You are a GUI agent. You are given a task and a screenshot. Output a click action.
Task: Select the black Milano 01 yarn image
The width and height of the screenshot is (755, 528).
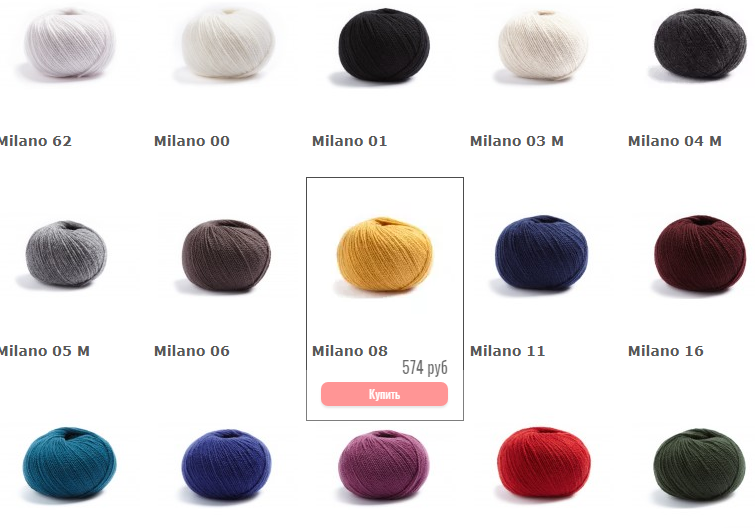pyautogui.click(x=384, y=45)
